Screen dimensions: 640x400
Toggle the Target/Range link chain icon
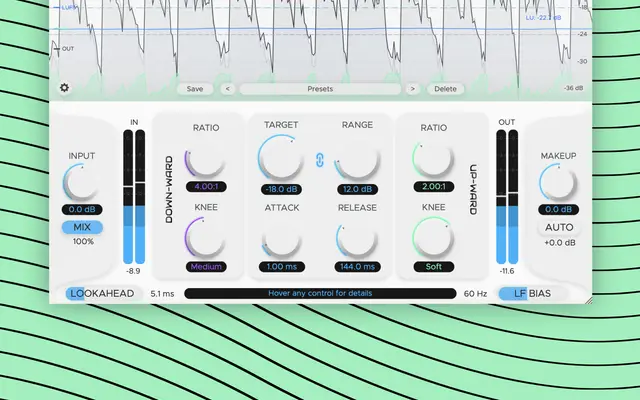320,160
